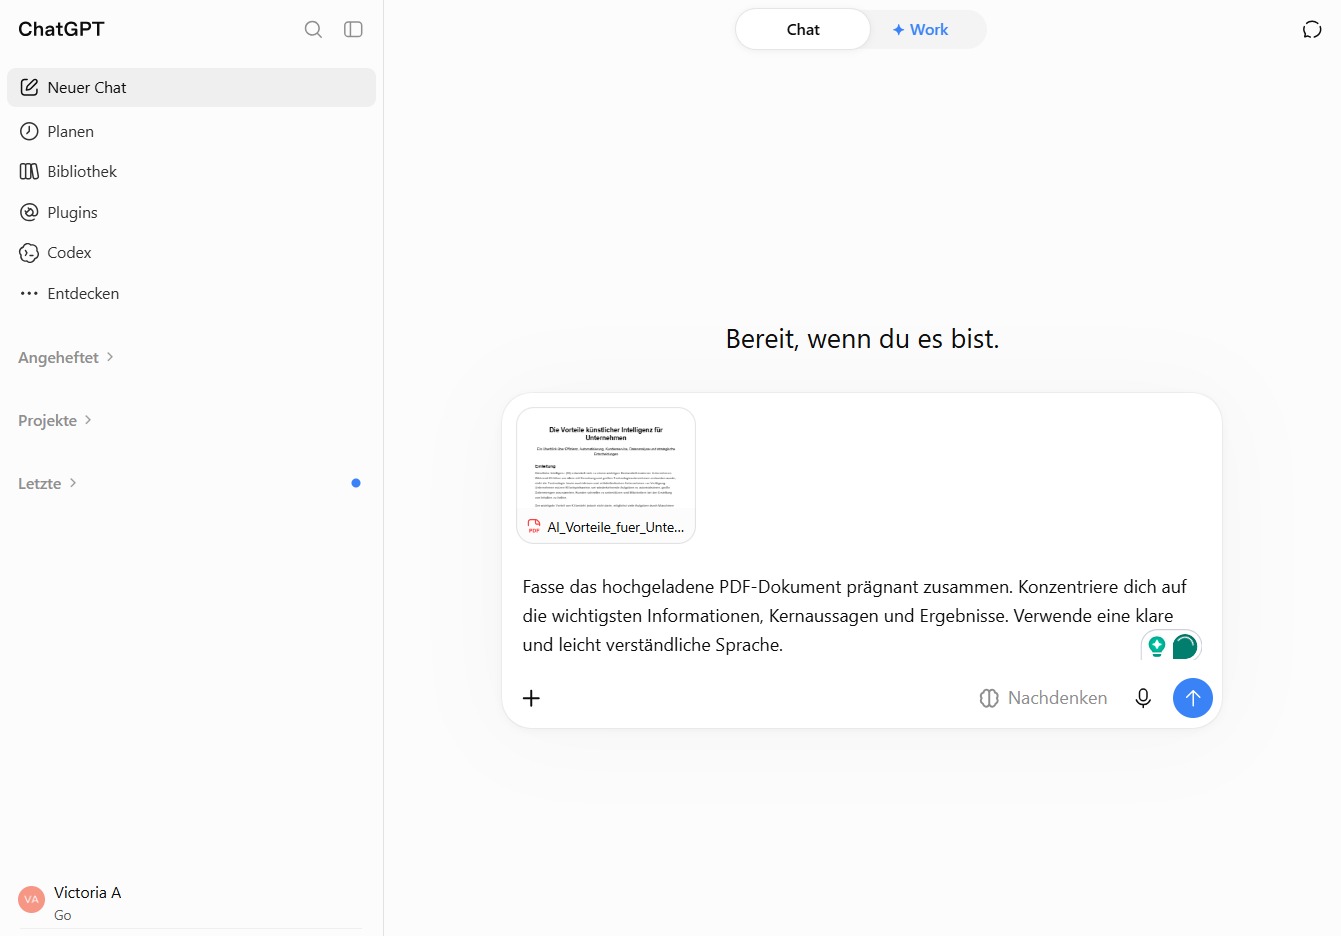The height and width of the screenshot is (936, 1341).
Task: Click the blue unread dot beside Letzte
Action: click(356, 483)
